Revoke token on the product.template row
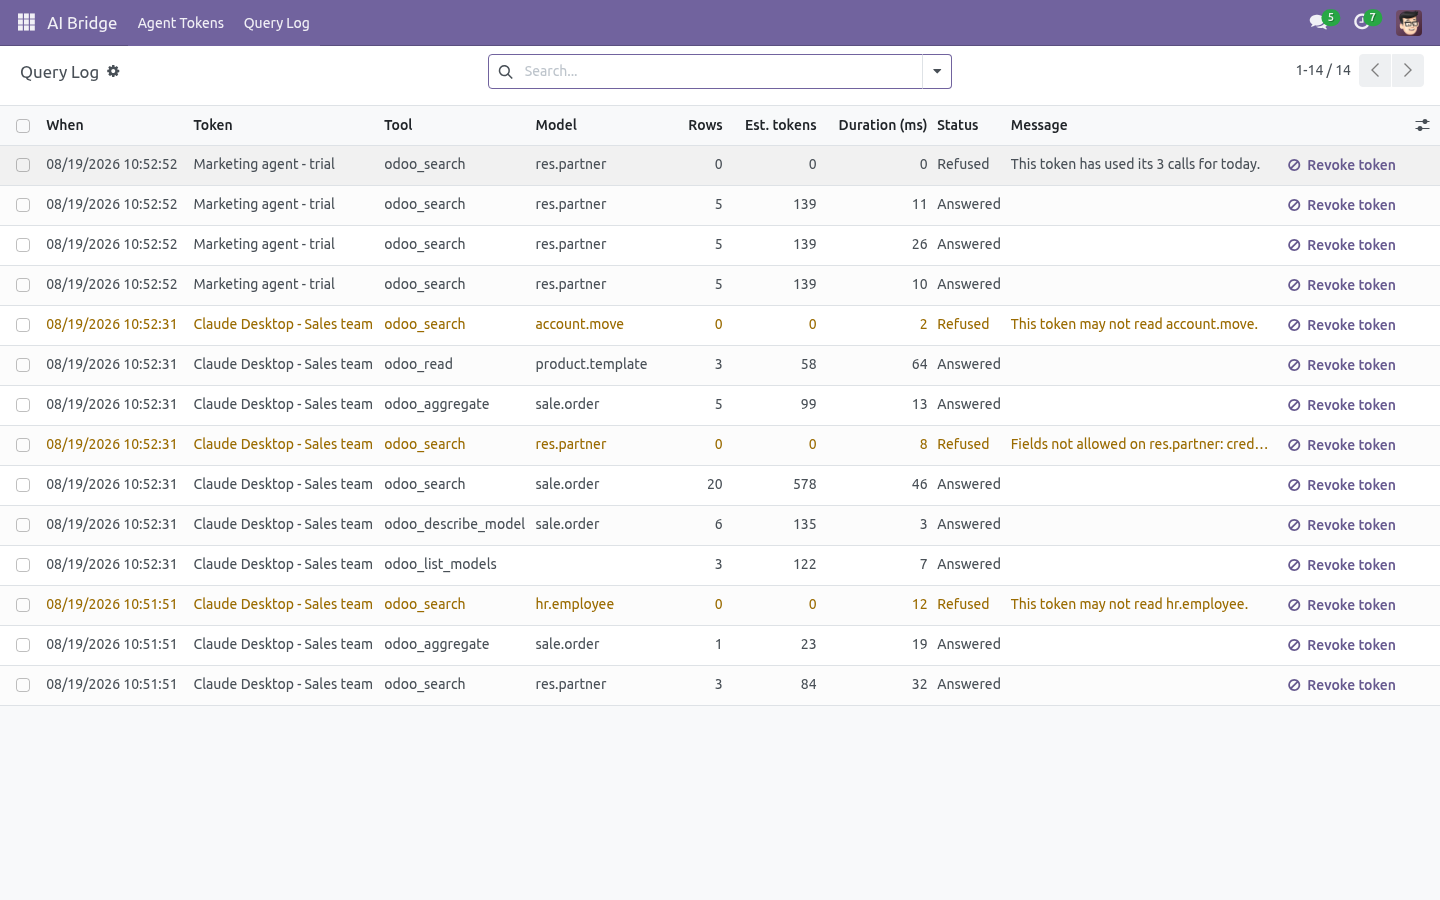 1341,365
